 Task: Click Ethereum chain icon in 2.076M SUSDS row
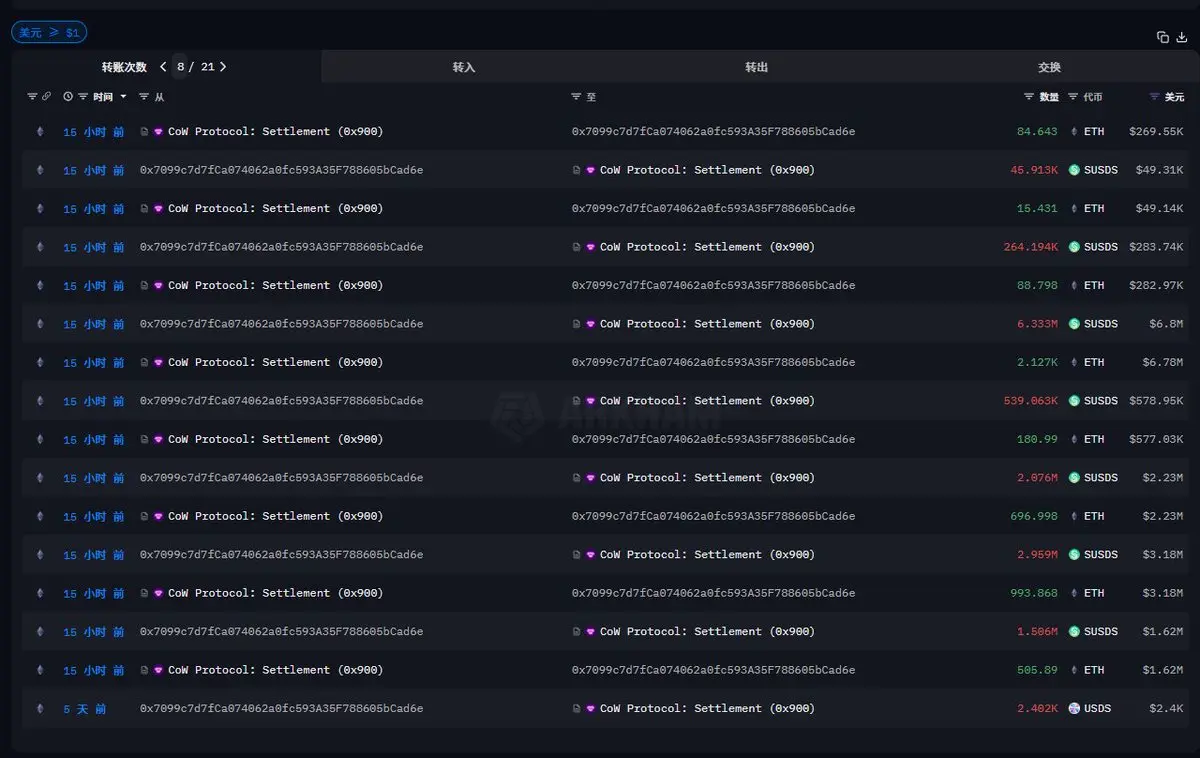pos(40,478)
